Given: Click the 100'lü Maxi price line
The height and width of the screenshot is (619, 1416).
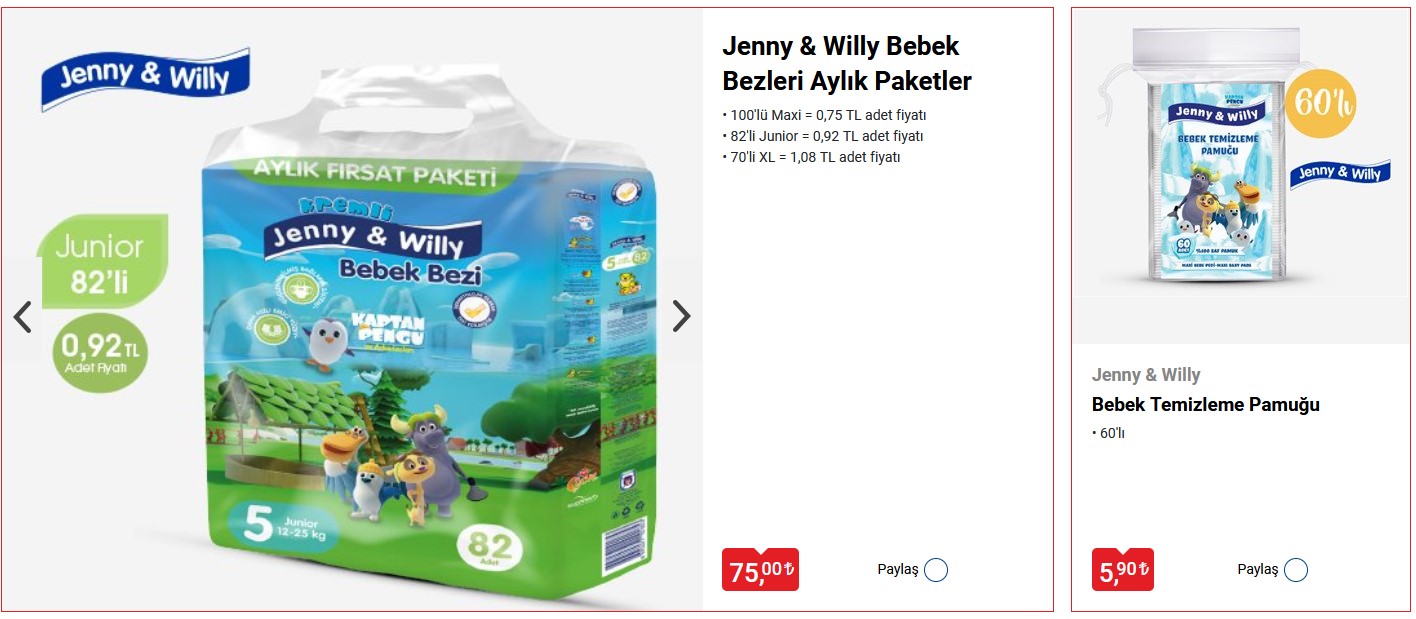Looking at the screenshot, I should (x=825, y=115).
